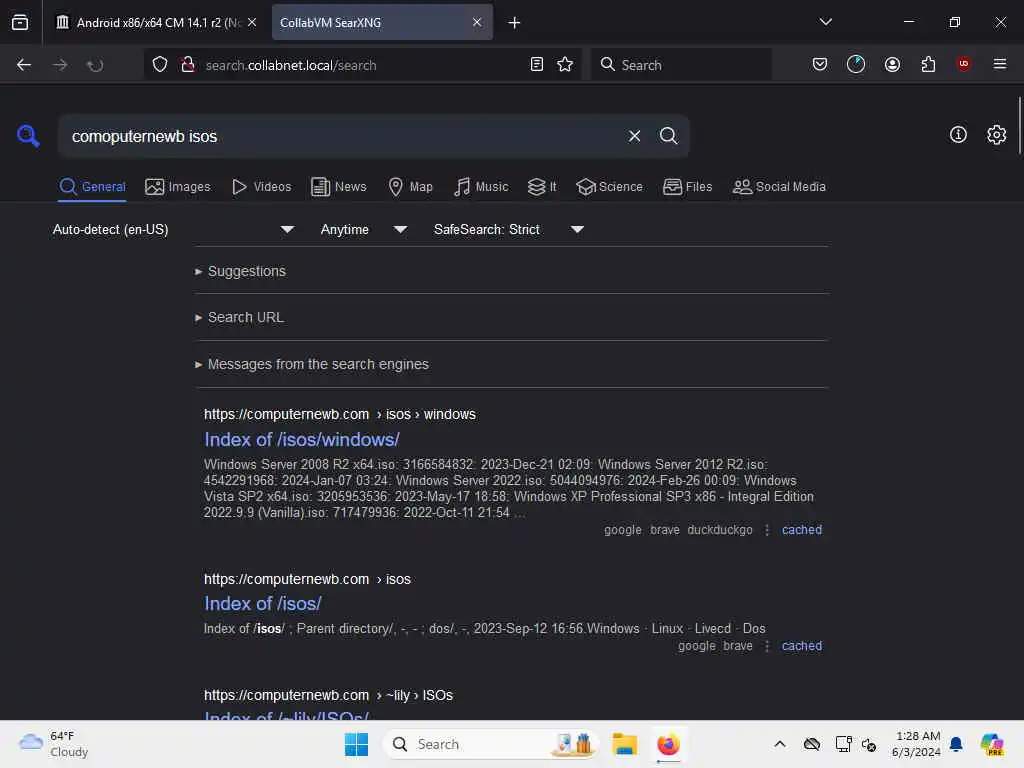The height and width of the screenshot is (768, 1024).
Task: Switch to the Social Media category
Action: 779,187
